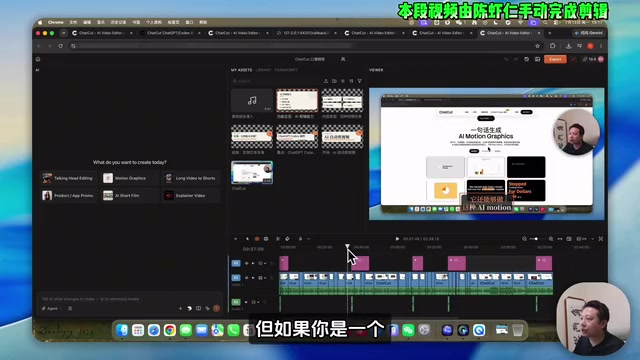Switch to the ChatCut ChatGPT Codex browser tab

(x=170, y=33)
